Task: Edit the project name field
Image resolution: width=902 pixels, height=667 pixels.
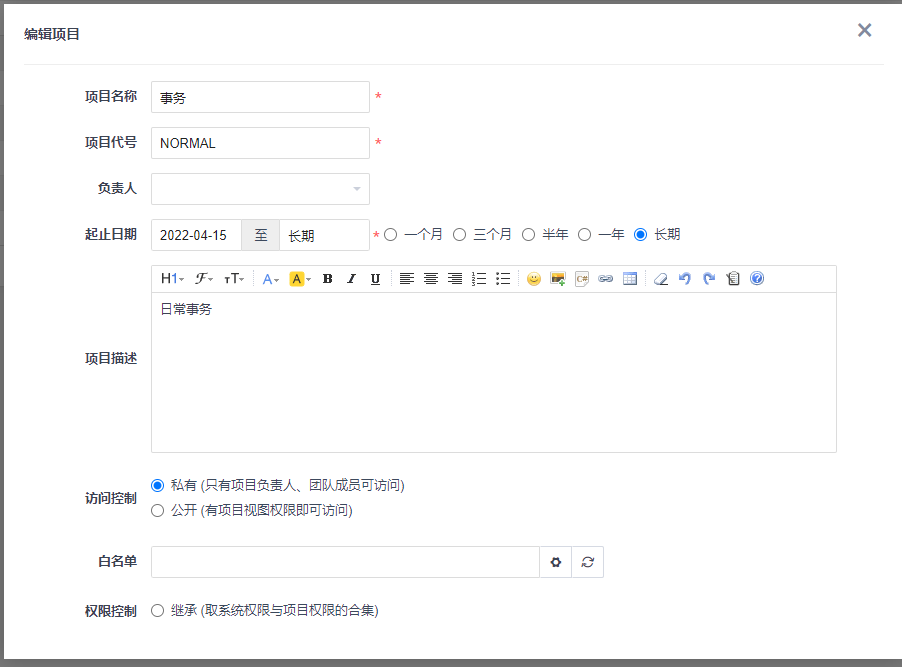Action: [260, 97]
